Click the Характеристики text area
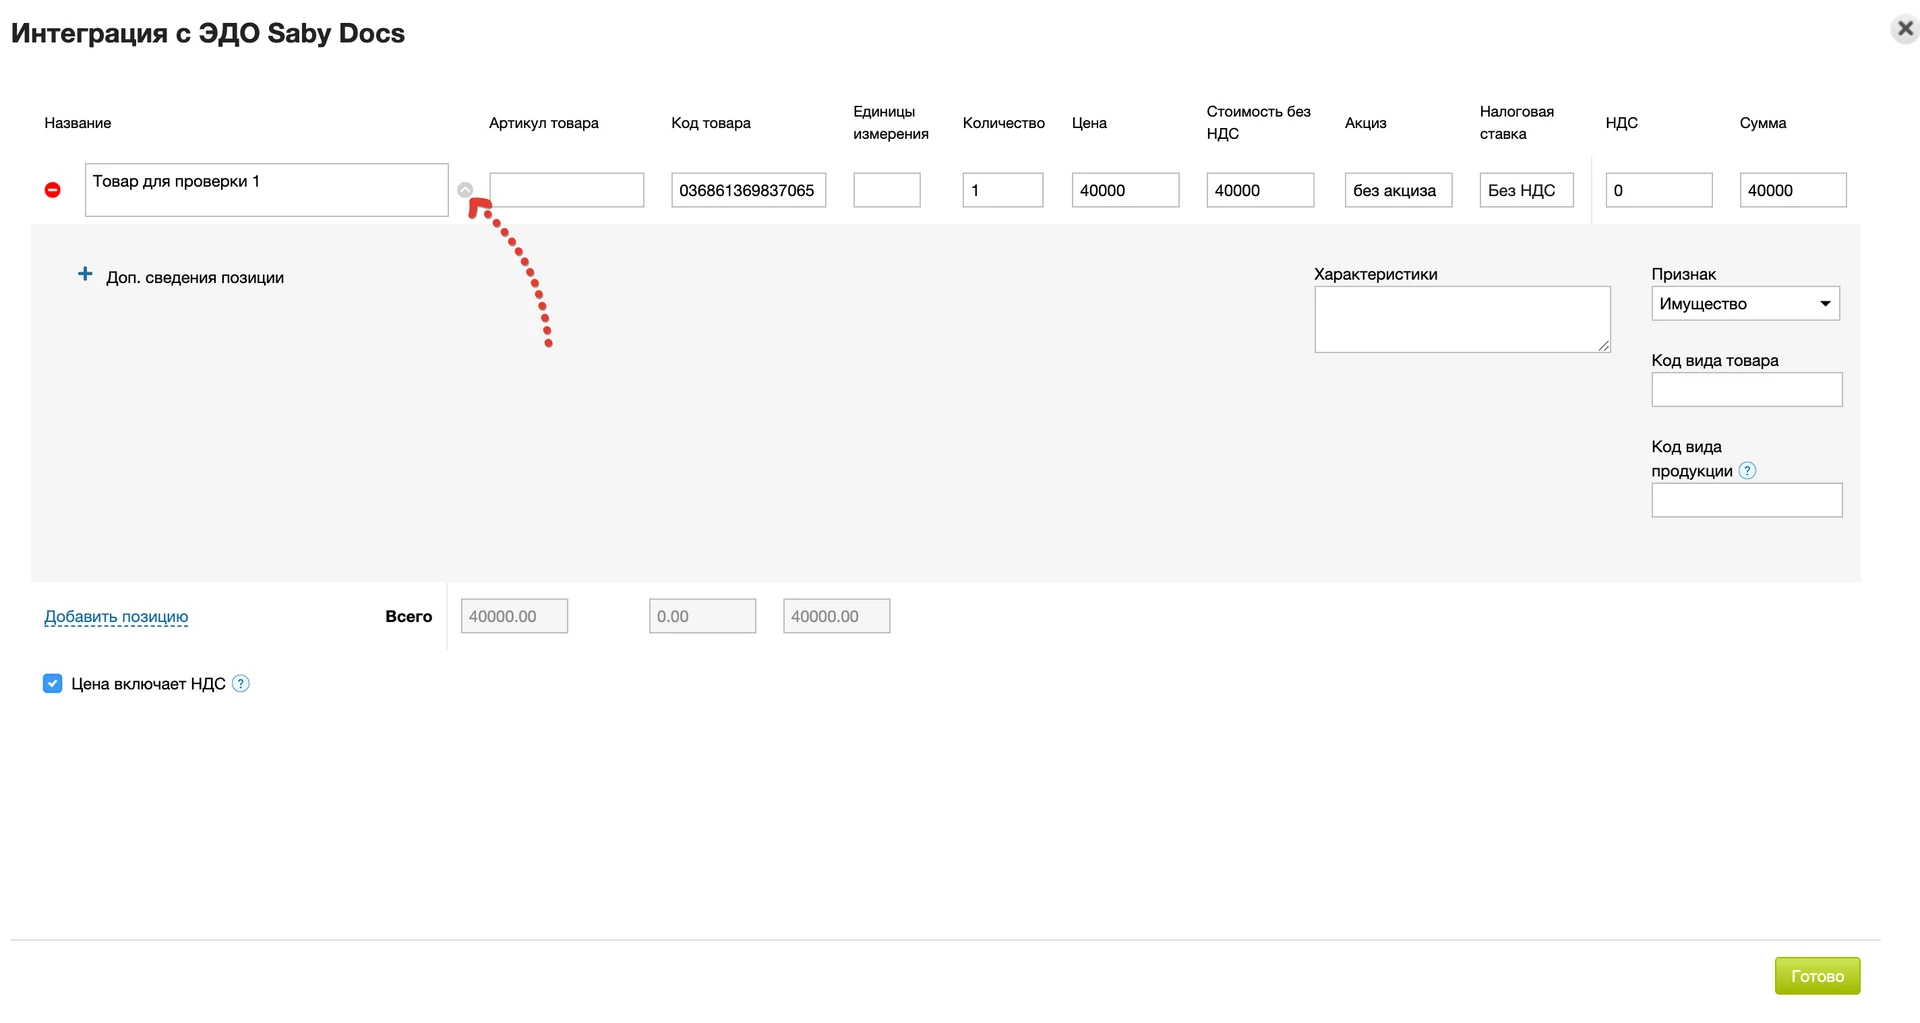Image resolution: width=1920 pixels, height=1023 pixels. (1462, 320)
